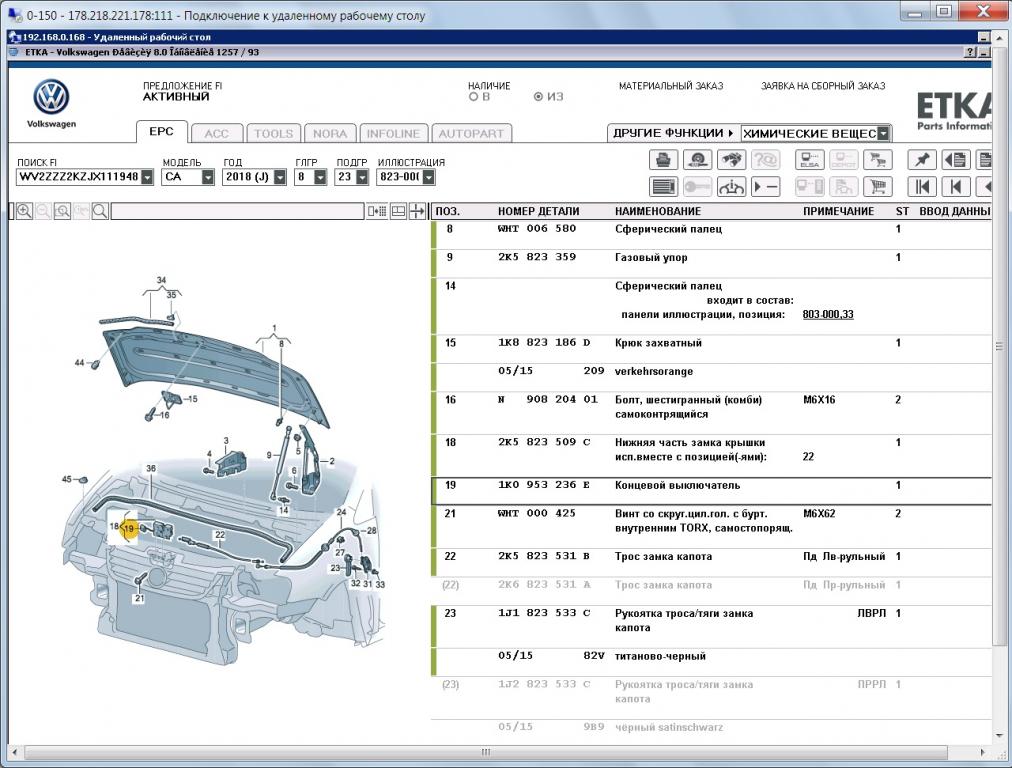Click the disc/media toolbar icon
The width and height of the screenshot is (1012, 768).
pyautogui.click(x=697, y=159)
